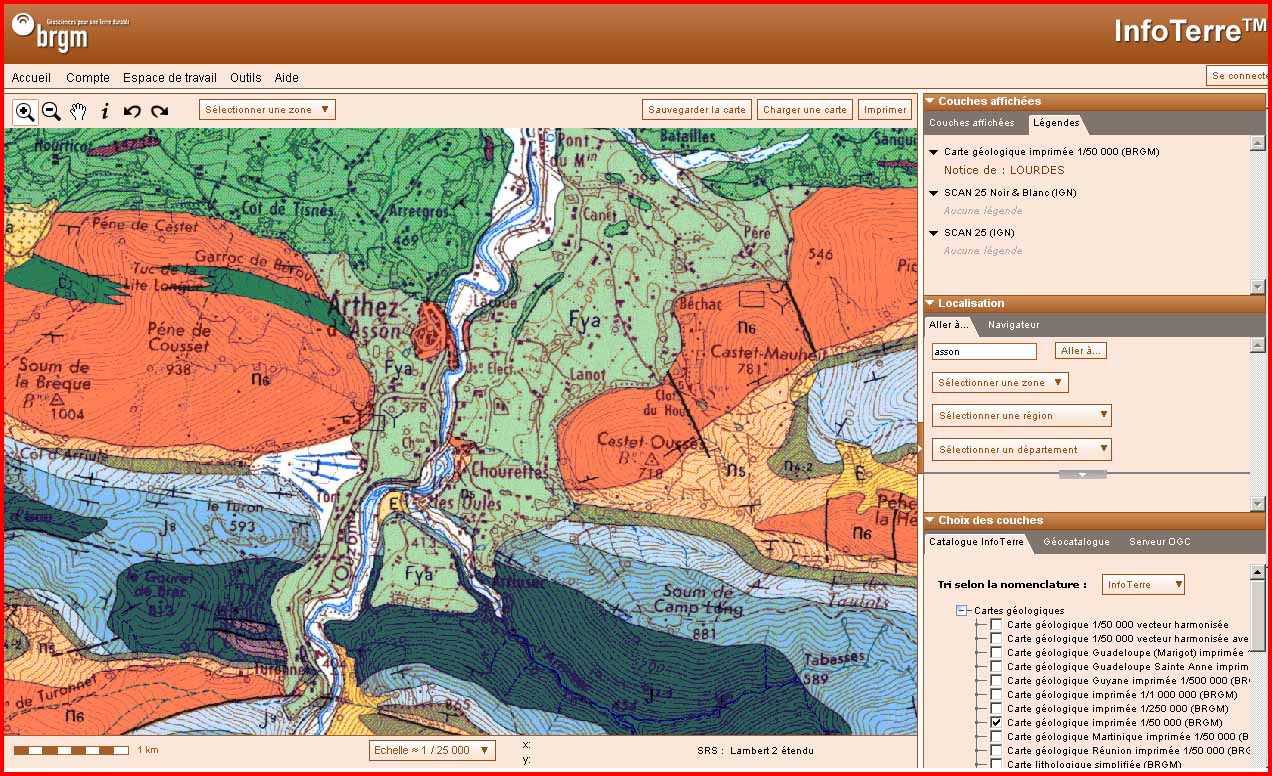Click Charger une carte button
This screenshot has height=776, width=1272.
pyautogui.click(x=805, y=110)
